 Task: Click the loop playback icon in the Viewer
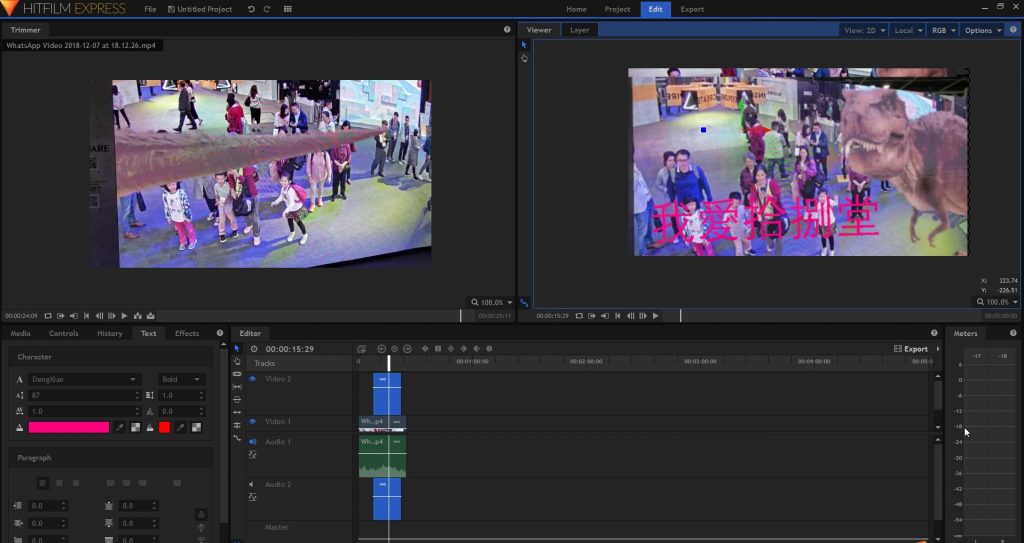579,316
